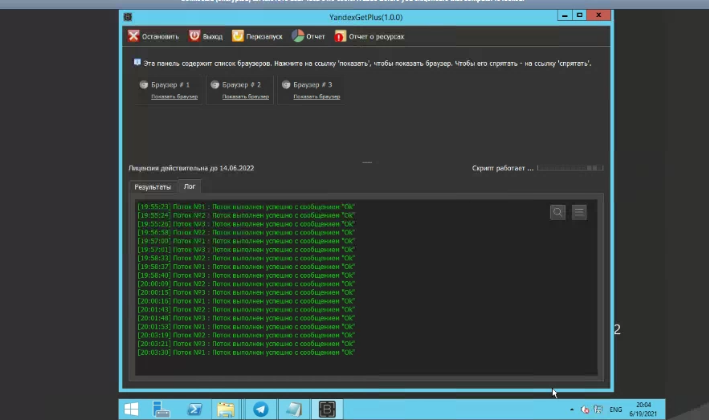Click the Браузер # 2 label
Image resolution: width=709 pixels, height=420 pixels.
tap(241, 85)
